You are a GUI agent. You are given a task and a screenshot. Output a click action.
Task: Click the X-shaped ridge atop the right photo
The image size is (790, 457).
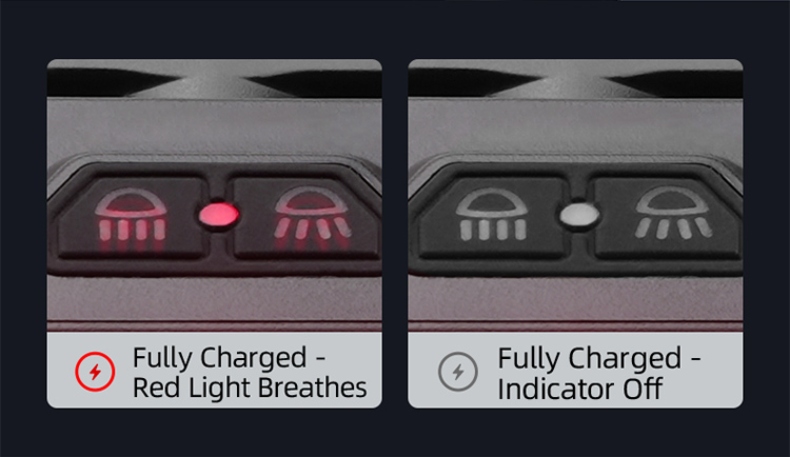(575, 82)
